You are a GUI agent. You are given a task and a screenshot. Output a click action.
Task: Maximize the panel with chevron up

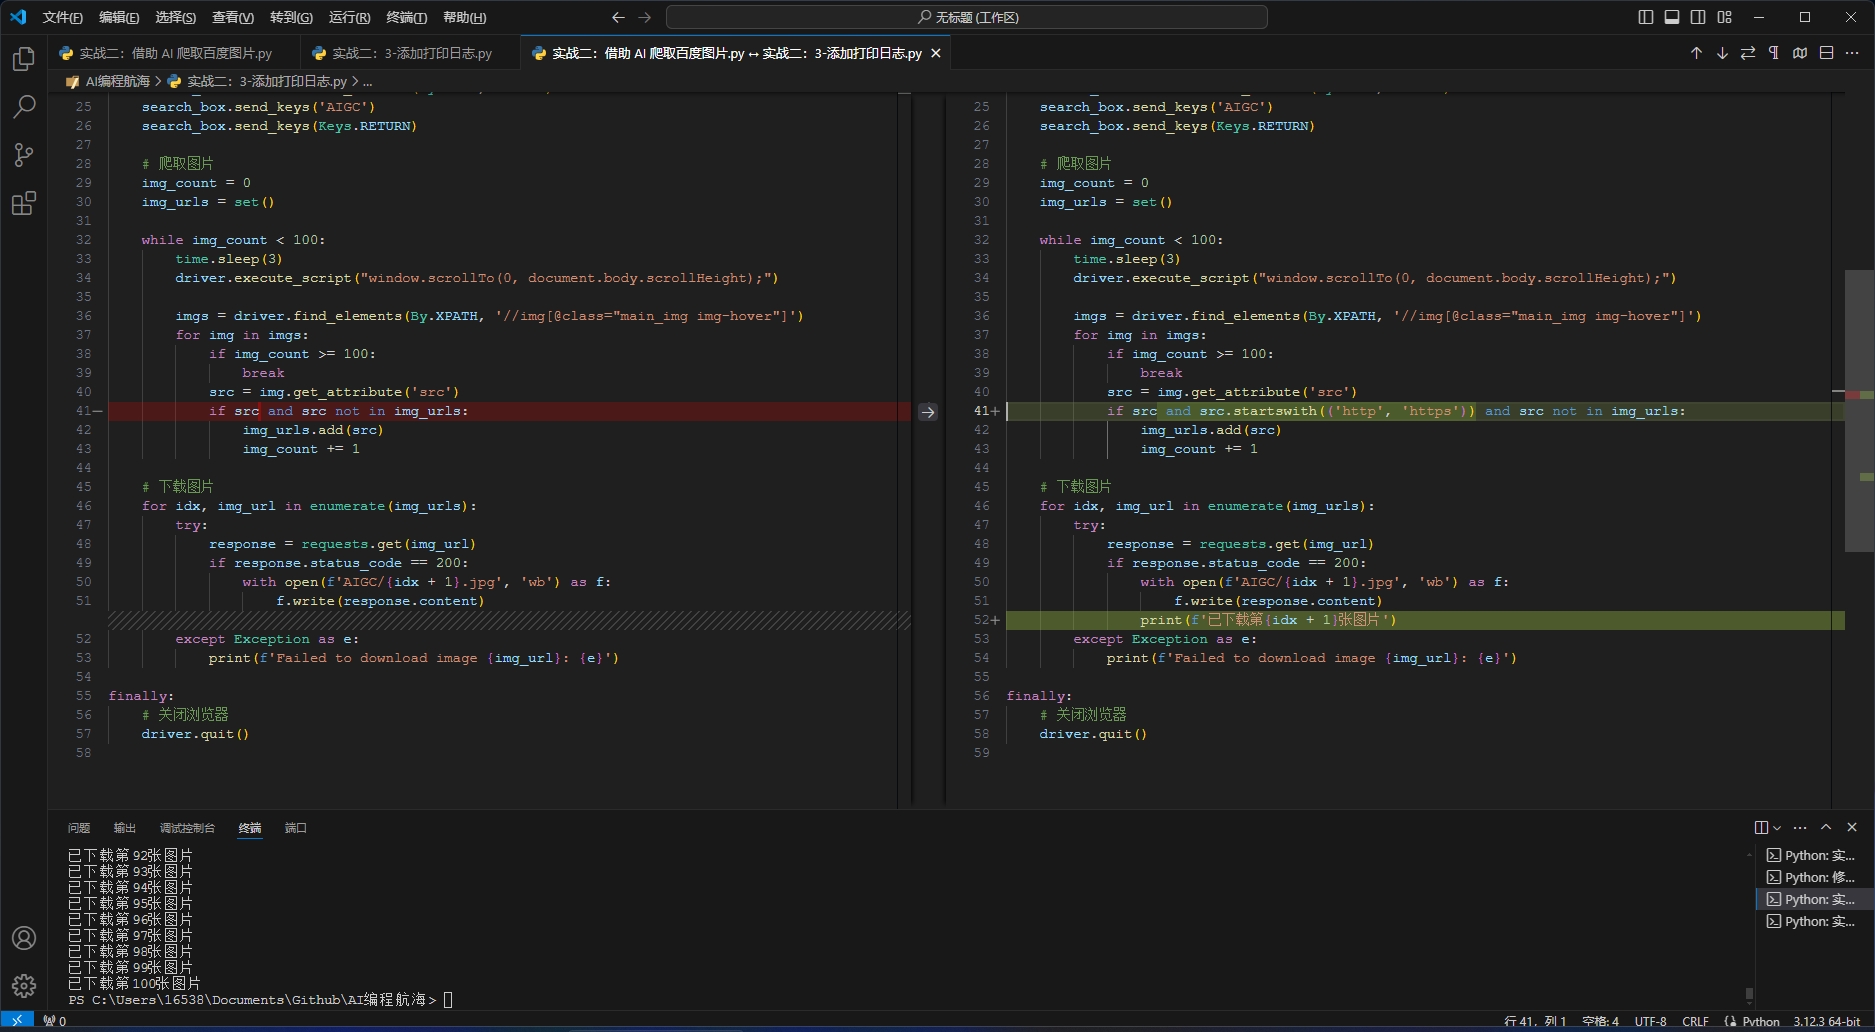point(1826,827)
